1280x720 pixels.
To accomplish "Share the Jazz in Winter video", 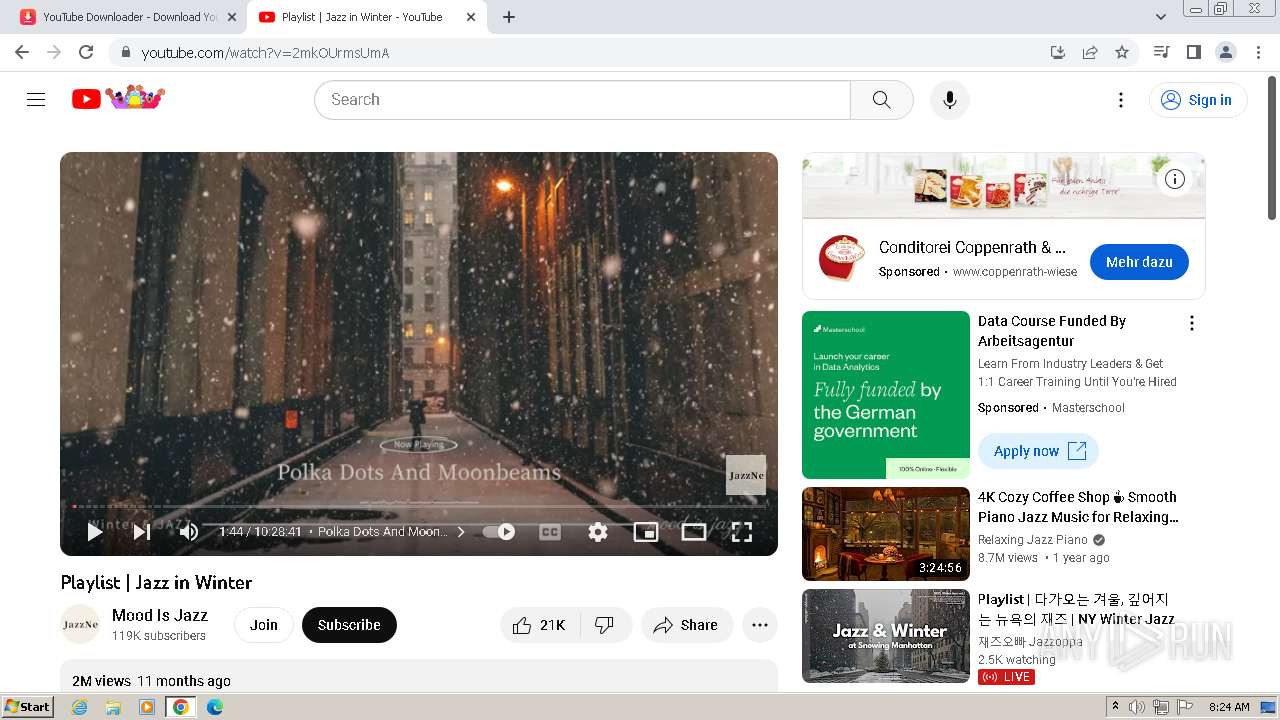I will click(x=686, y=625).
